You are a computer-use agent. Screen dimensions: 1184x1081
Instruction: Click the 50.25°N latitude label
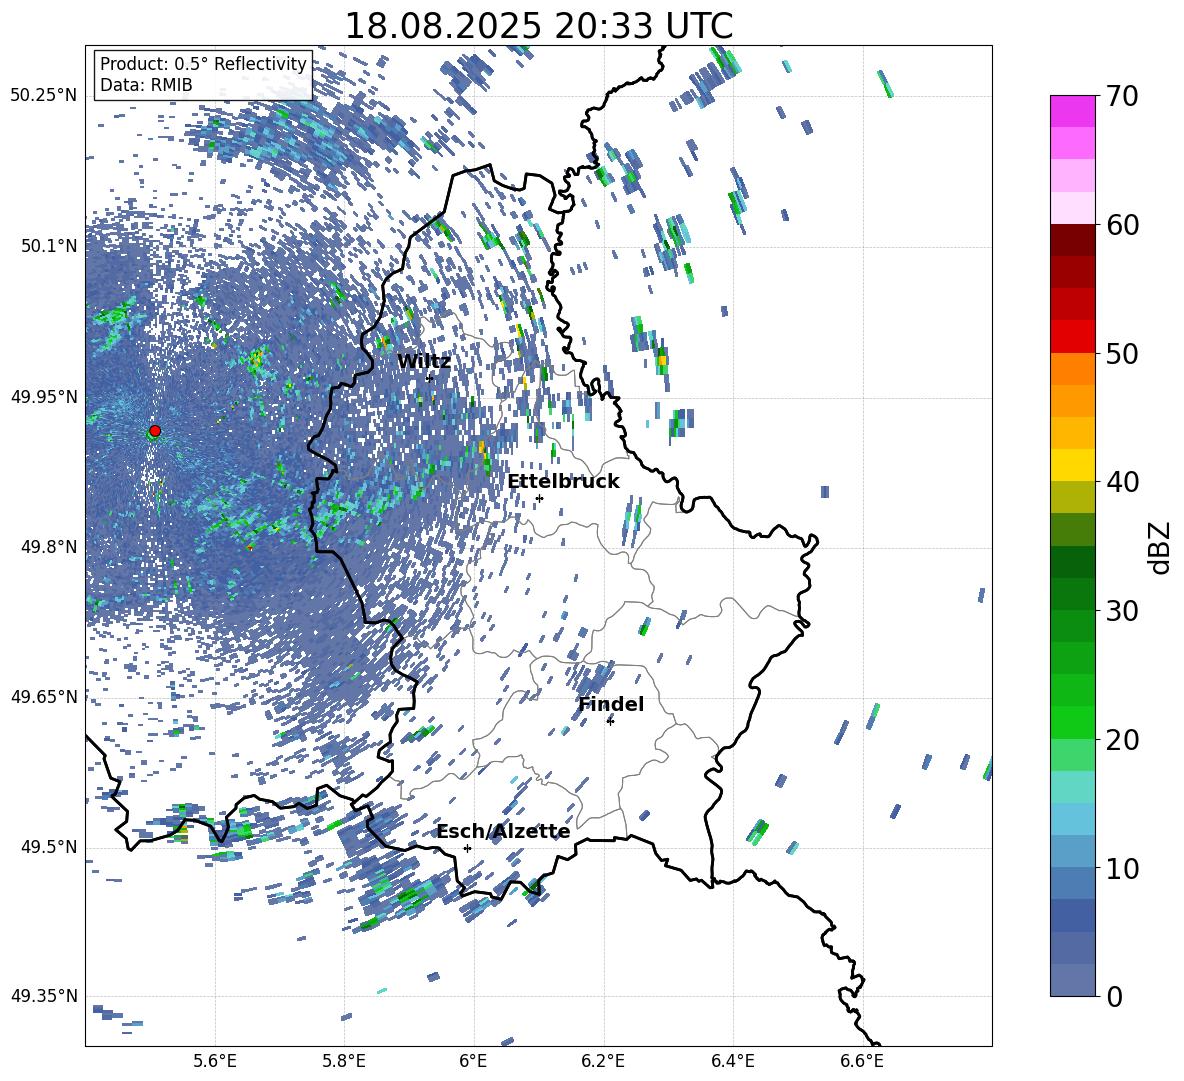pos(44,95)
